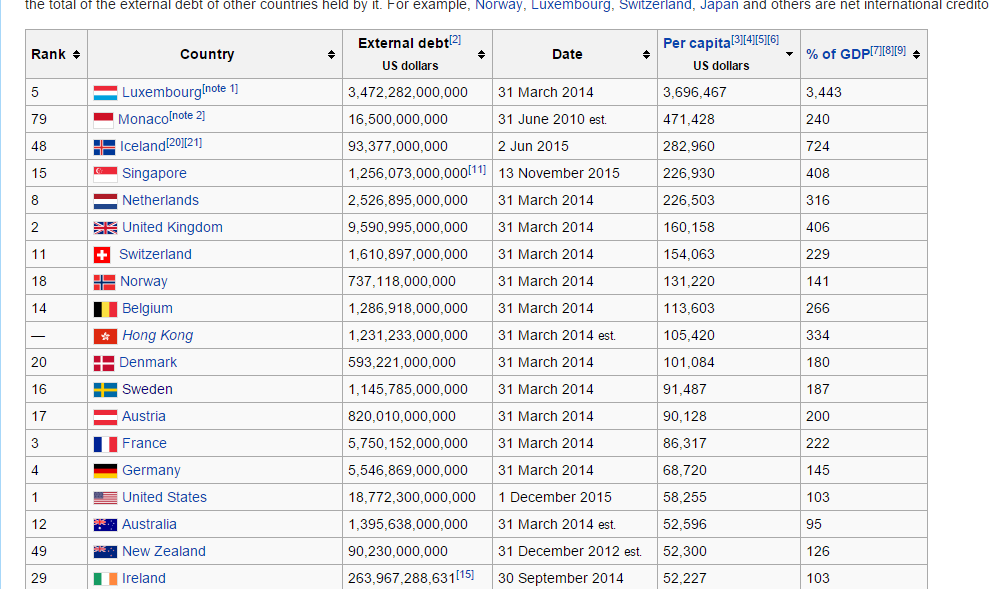Sort table by Rank column arrows
Image resolution: width=989 pixels, height=589 pixels.
click(x=76, y=54)
